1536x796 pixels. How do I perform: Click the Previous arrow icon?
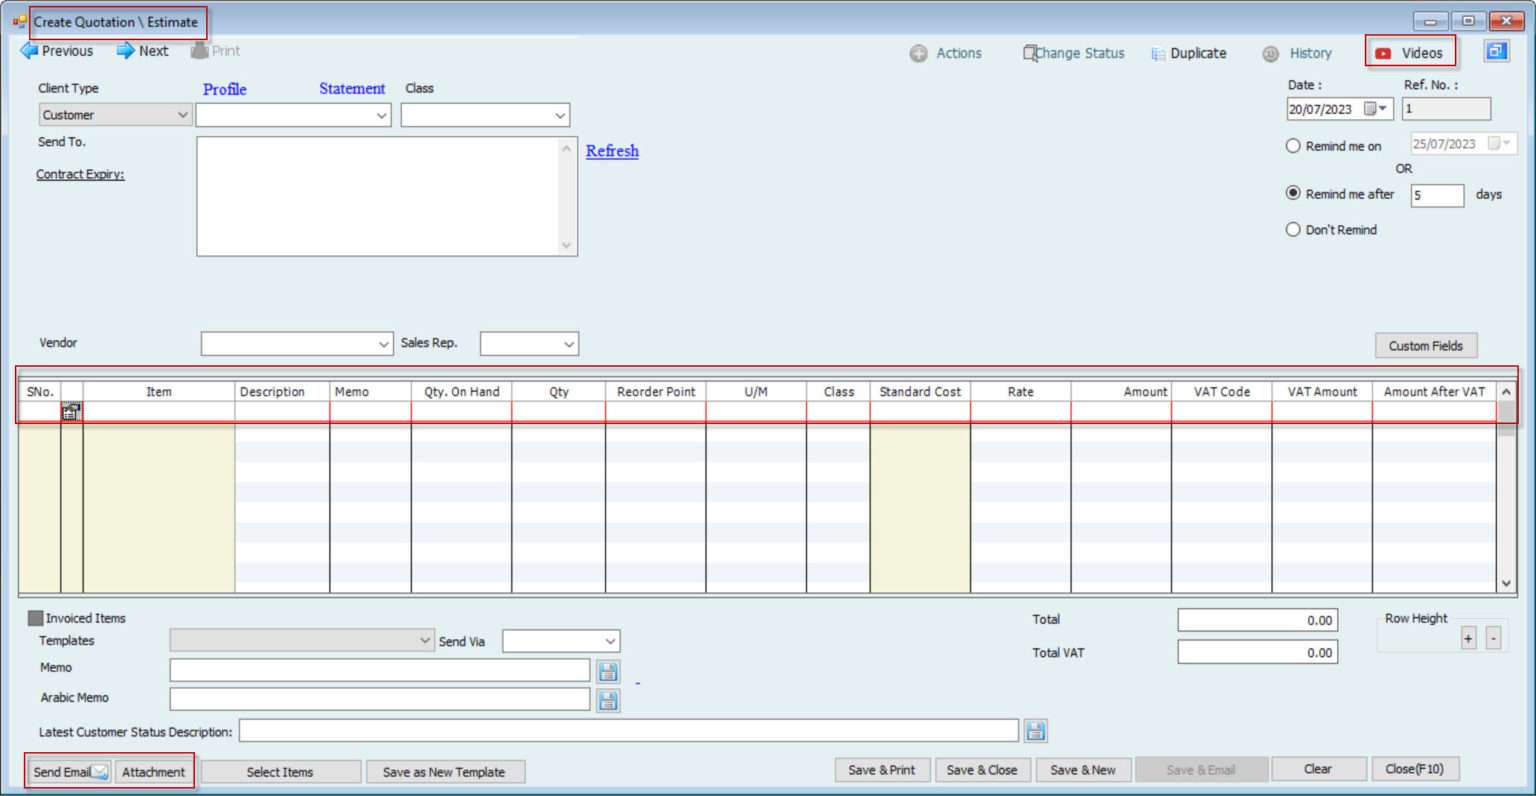[x=29, y=51]
